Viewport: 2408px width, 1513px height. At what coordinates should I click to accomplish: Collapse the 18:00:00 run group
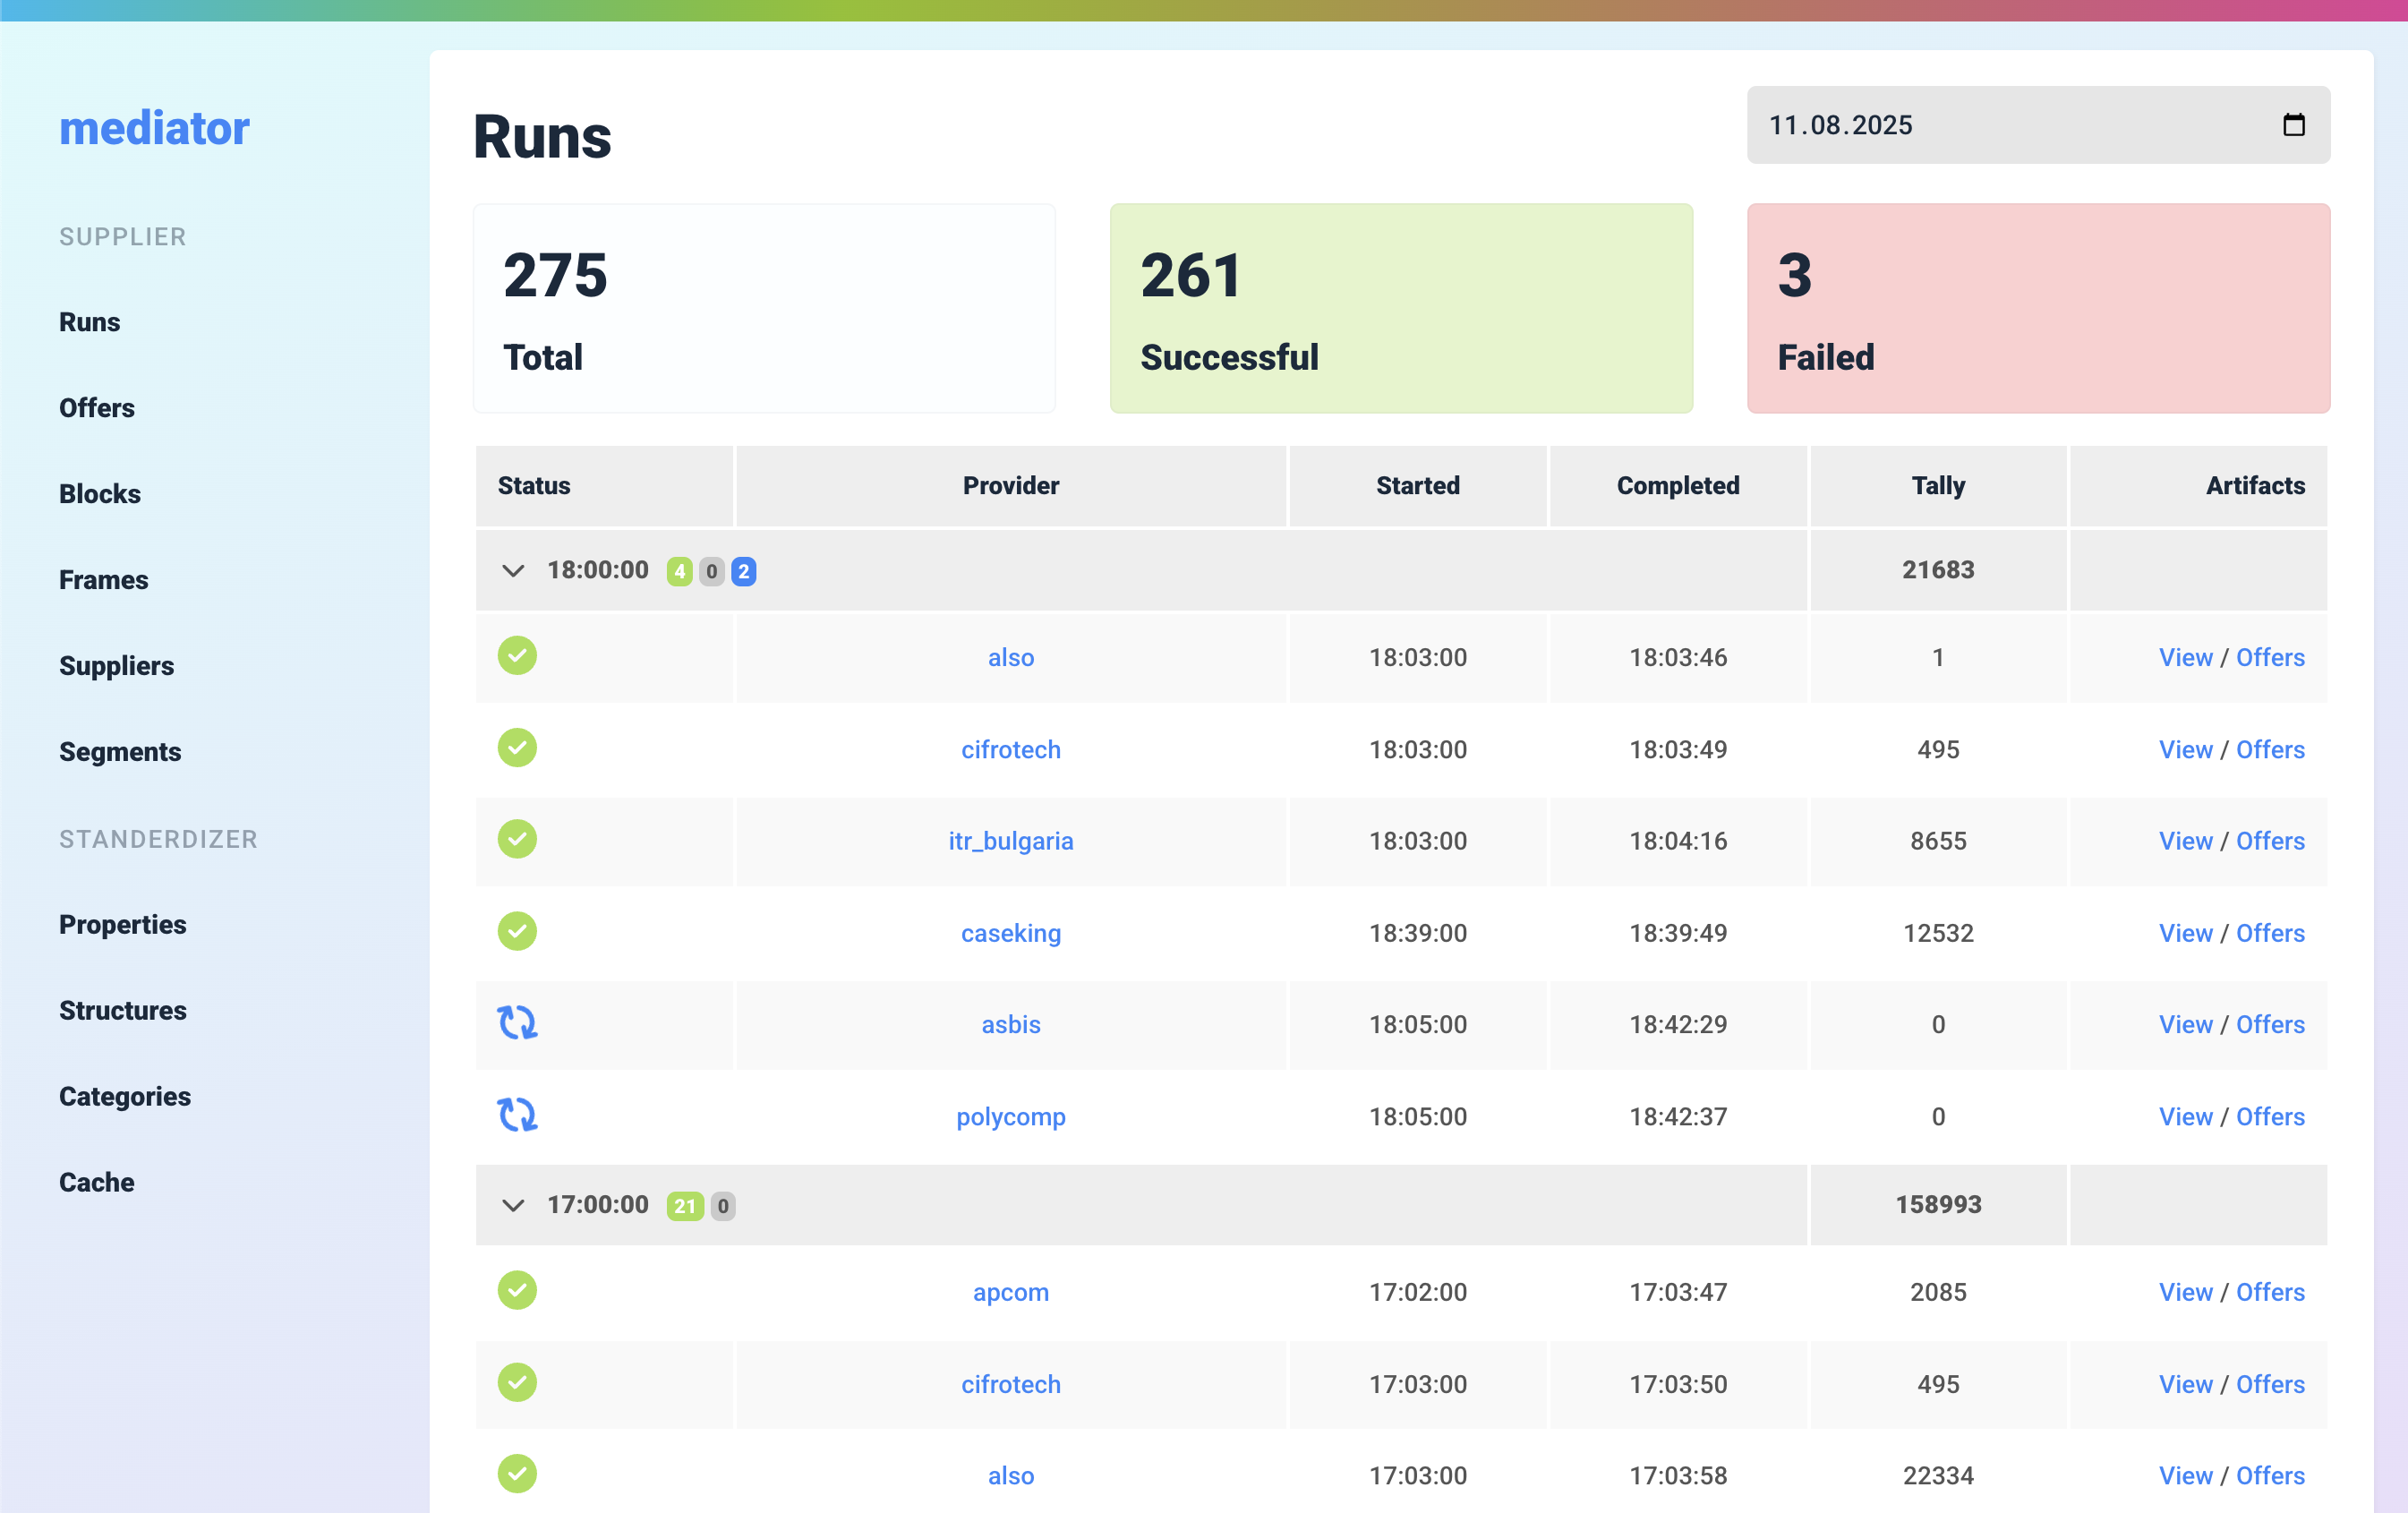(513, 570)
